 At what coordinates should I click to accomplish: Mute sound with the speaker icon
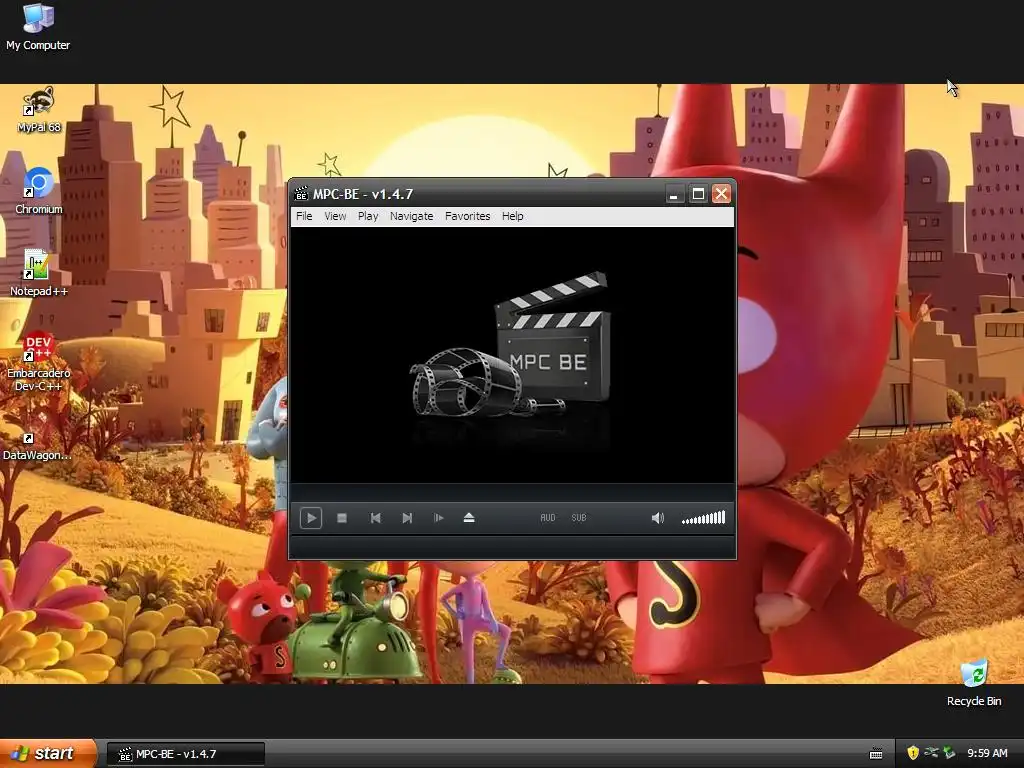[x=658, y=518]
